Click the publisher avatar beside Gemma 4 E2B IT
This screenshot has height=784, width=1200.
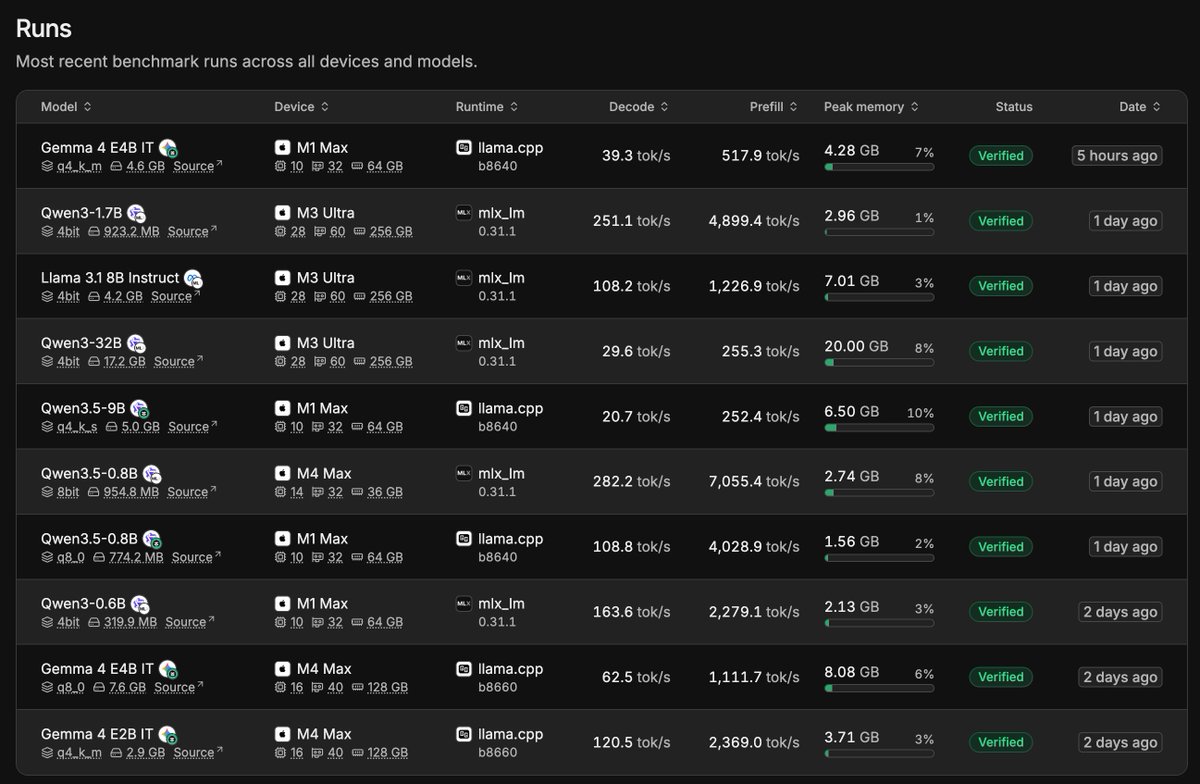coord(168,734)
